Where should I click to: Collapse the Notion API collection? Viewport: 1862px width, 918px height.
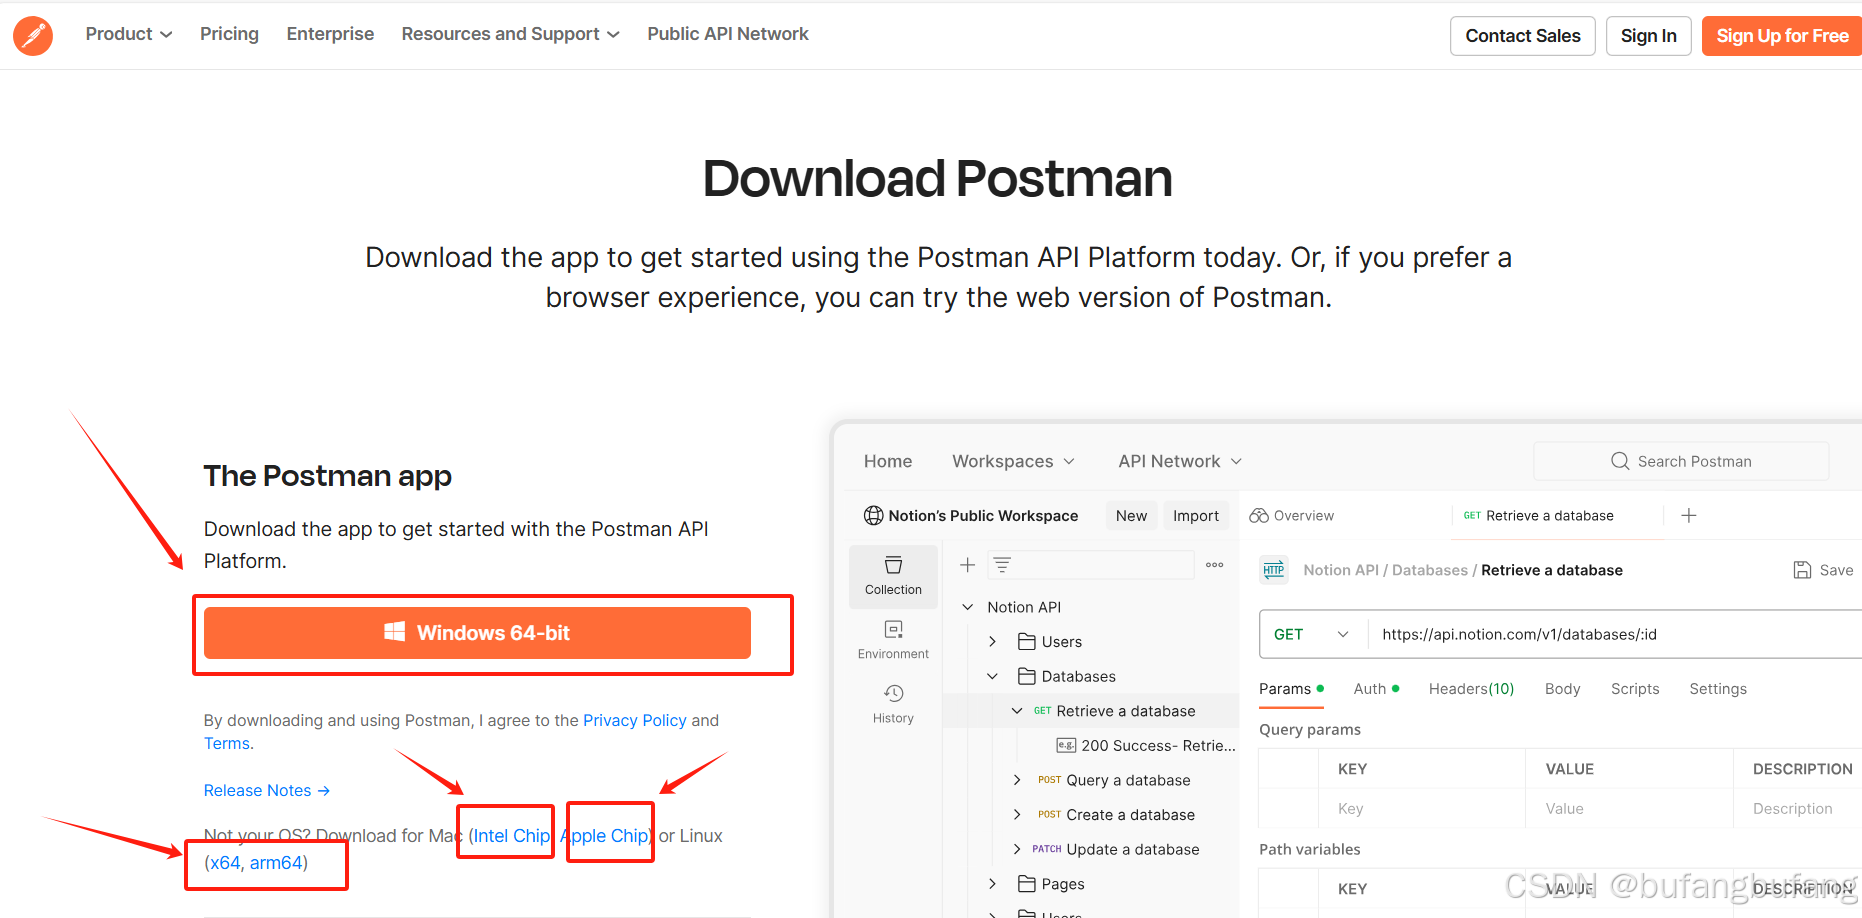coord(968,607)
